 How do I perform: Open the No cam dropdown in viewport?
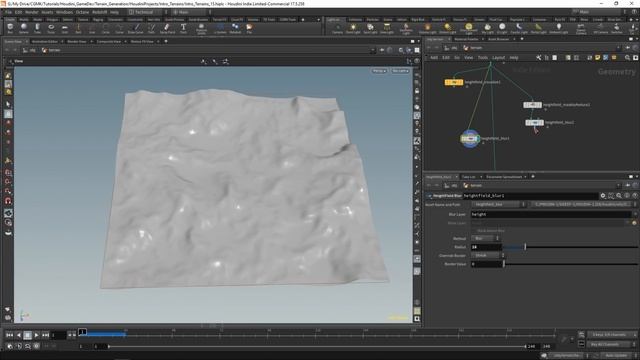(400, 71)
